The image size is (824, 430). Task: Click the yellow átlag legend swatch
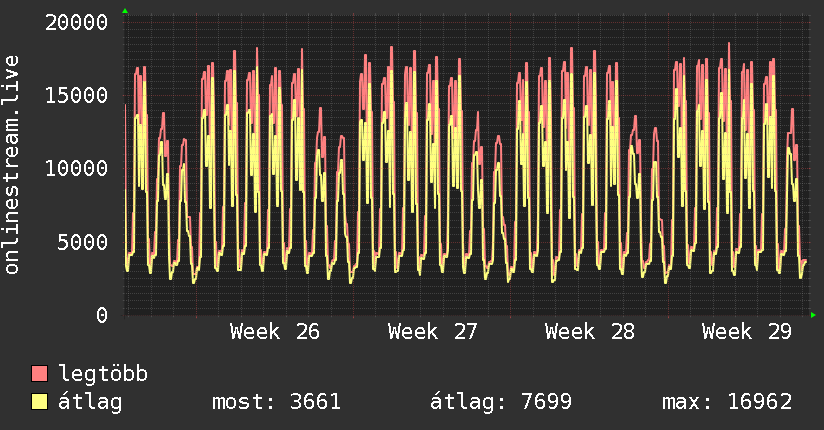[39, 401]
